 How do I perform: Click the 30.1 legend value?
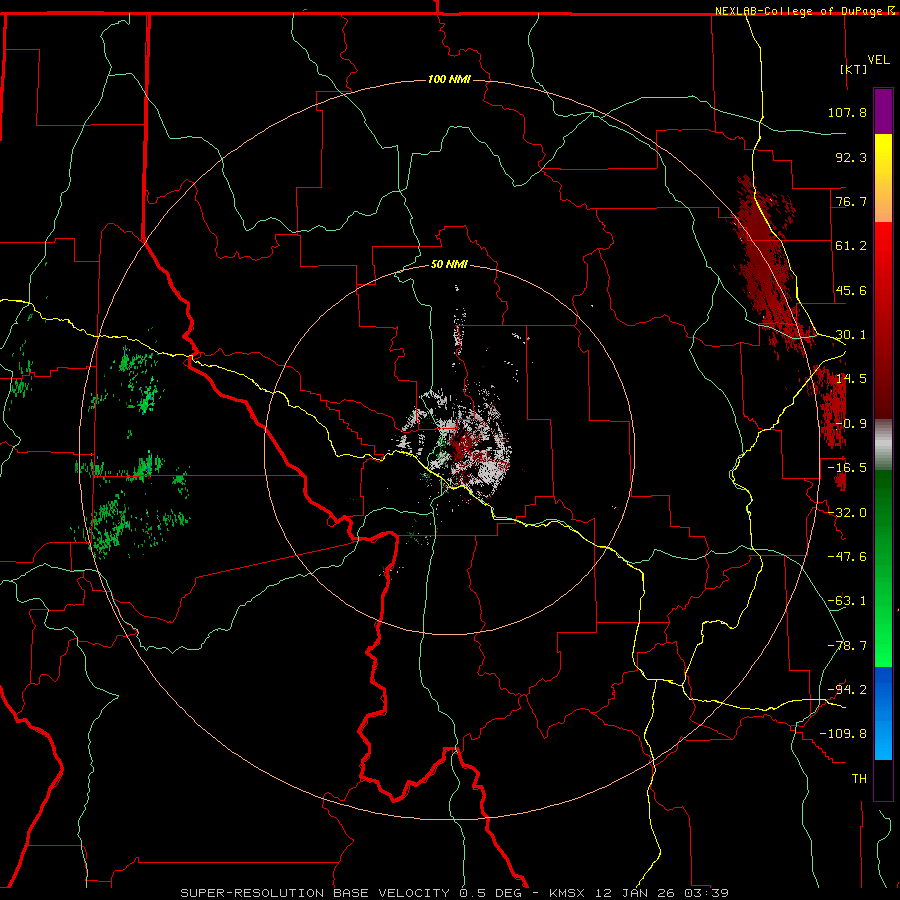pyautogui.click(x=851, y=335)
